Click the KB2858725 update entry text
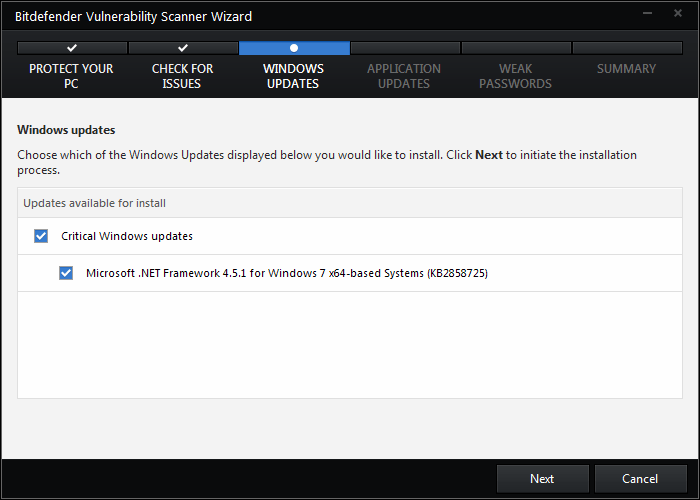700x500 pixels. pyautogui.click(x=287, y=273)
